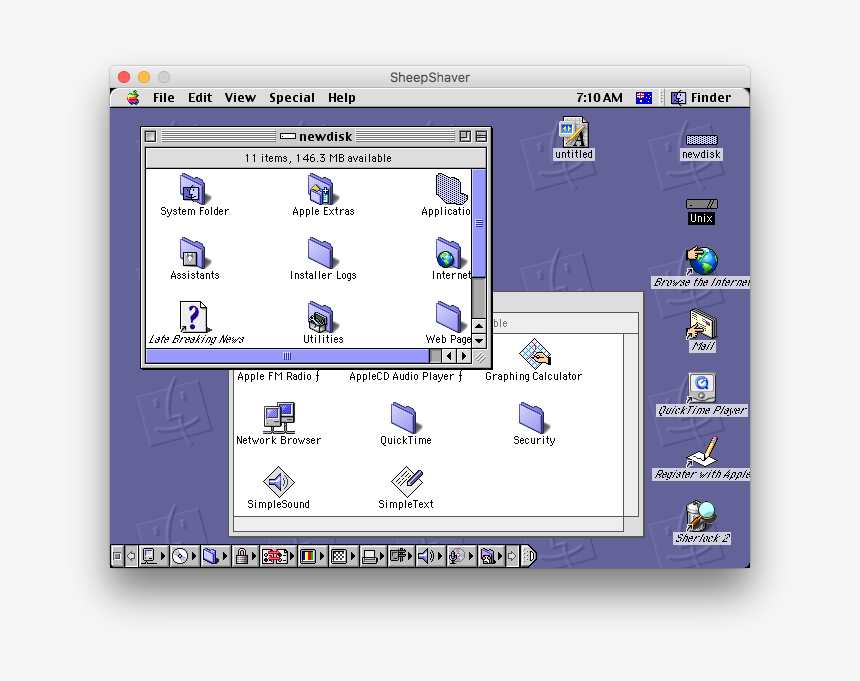The height and width of the screenshot is (681, 860).
Task: Click Control Strip scroll-right arrow
Action: coord(512,557)
